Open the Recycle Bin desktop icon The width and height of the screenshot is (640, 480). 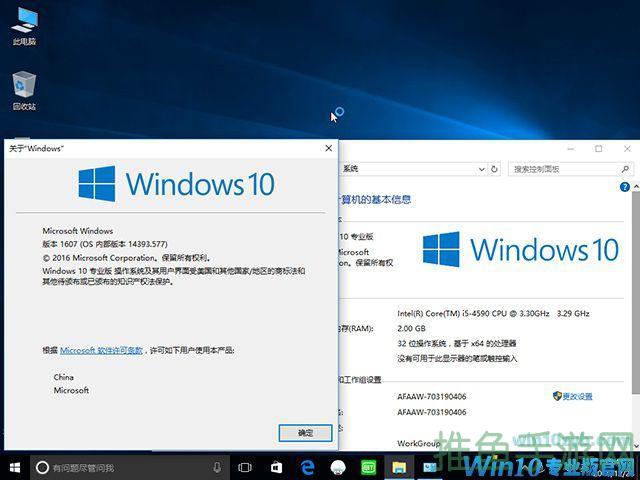click(x=24, y=86)
